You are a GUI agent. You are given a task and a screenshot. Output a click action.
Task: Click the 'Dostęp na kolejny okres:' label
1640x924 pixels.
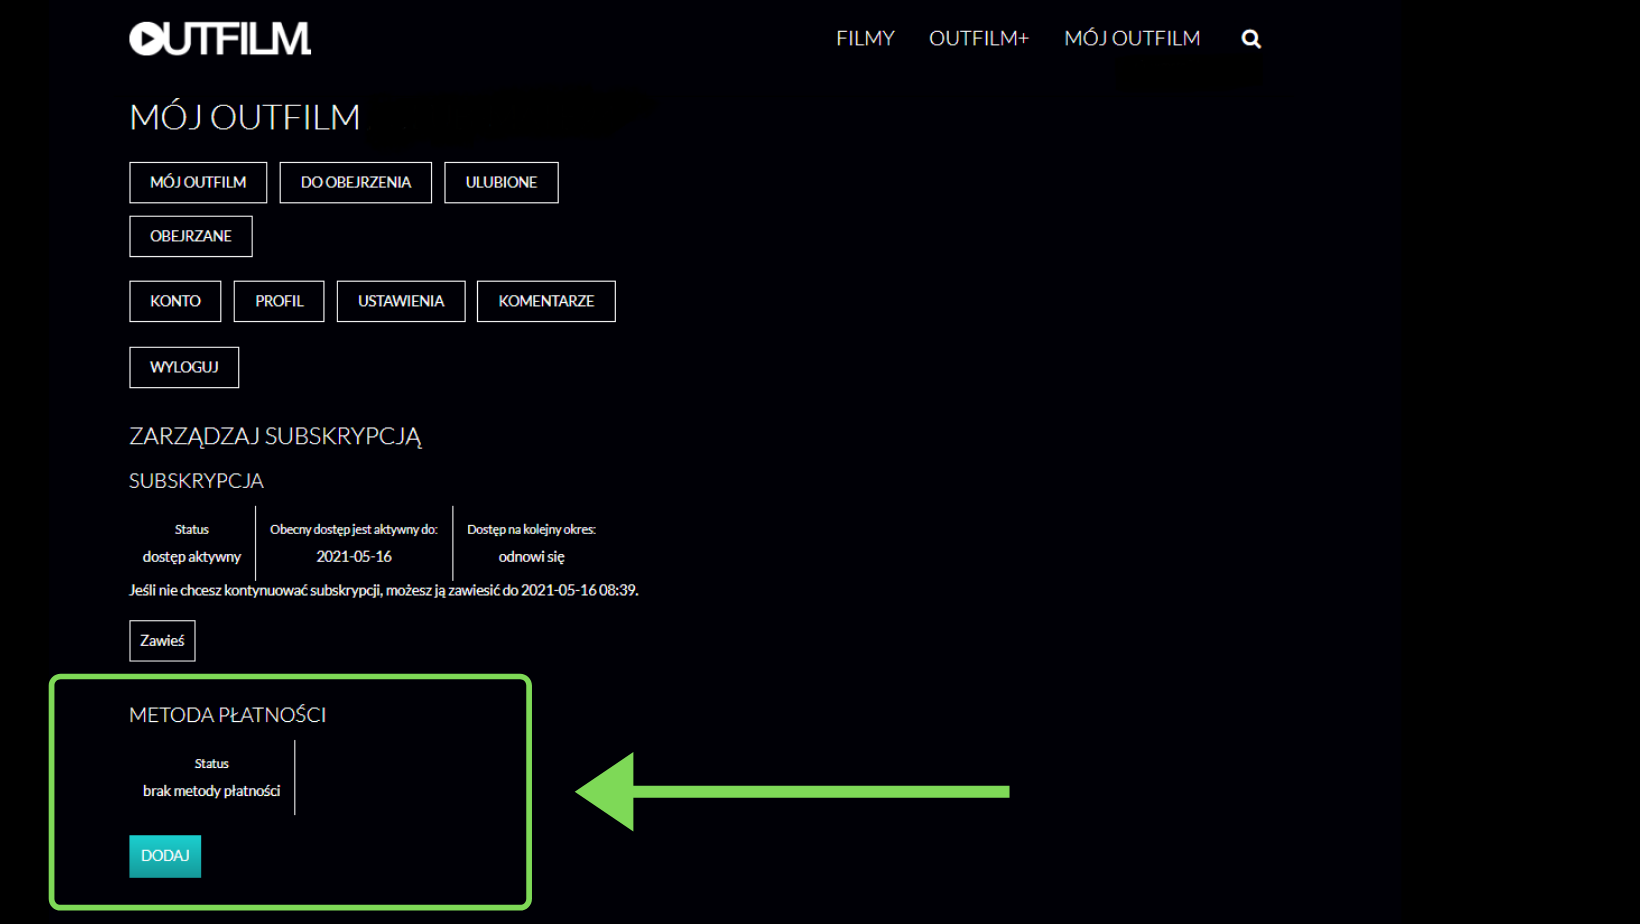point(531,530)
